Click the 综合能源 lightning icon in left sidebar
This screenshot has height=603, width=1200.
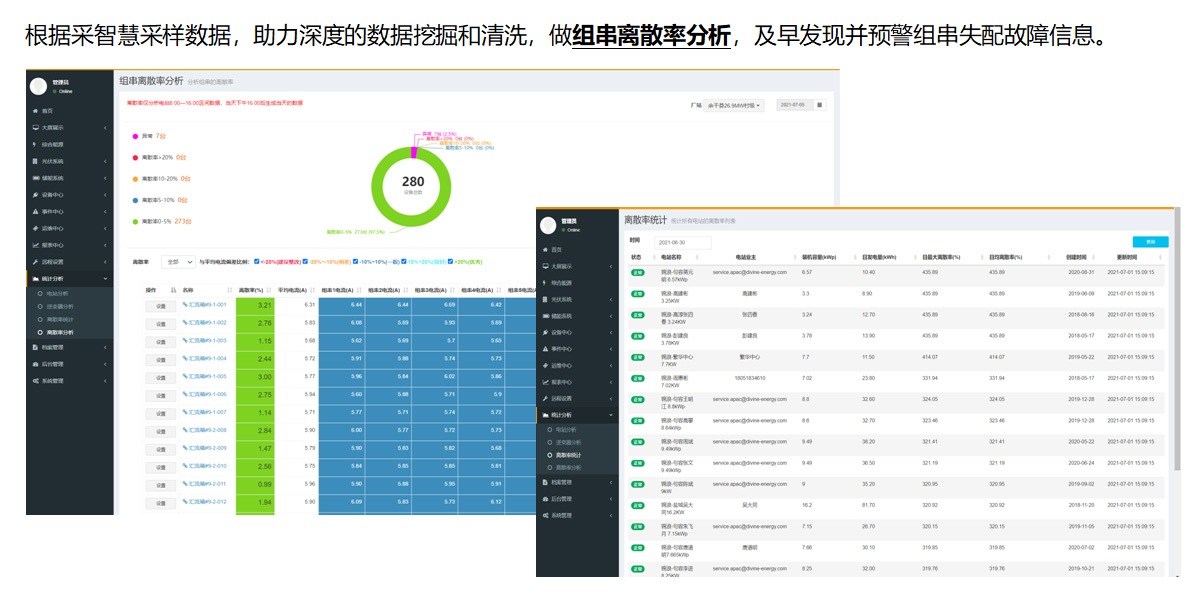click(36, 144)
